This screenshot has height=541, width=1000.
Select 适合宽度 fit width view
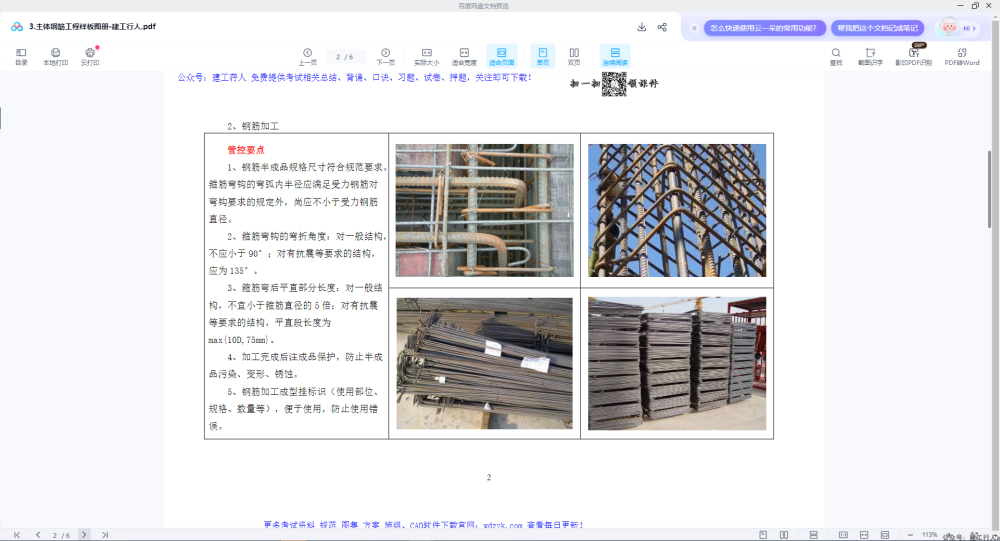[x=464, y=56]
